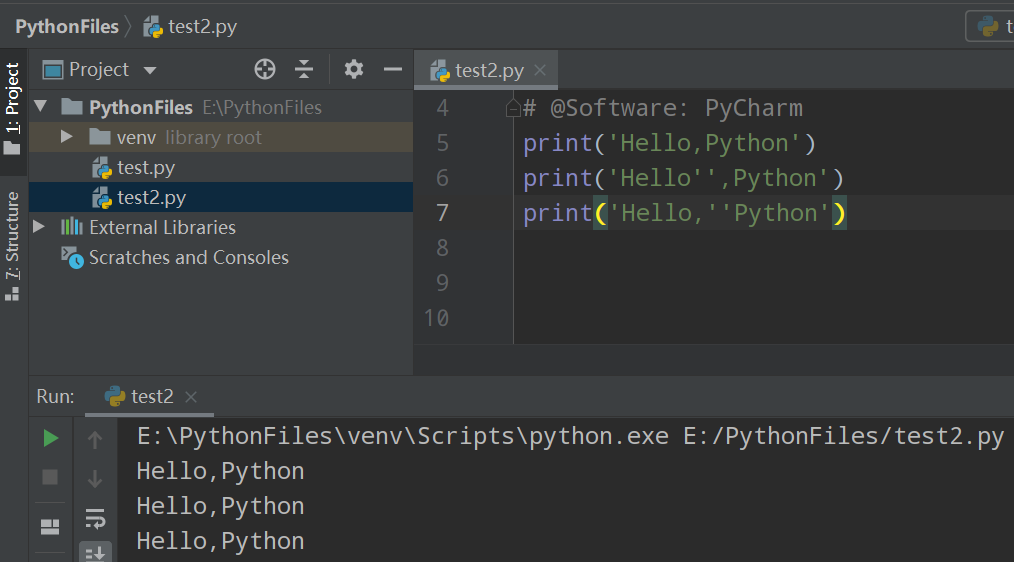Place cursor in print on line 6
Screen dimensions: 1014x562
click(557, 178)
